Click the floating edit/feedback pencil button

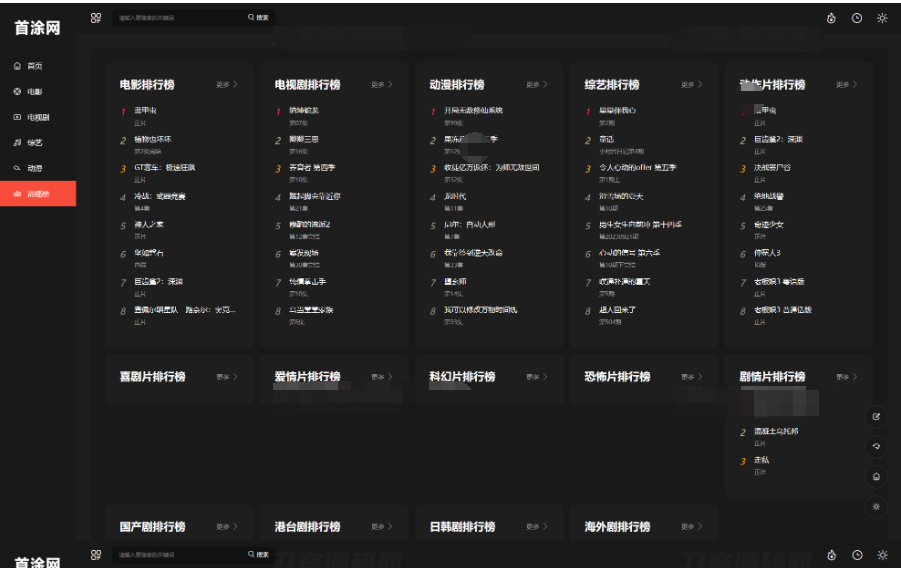coord(877,416)
